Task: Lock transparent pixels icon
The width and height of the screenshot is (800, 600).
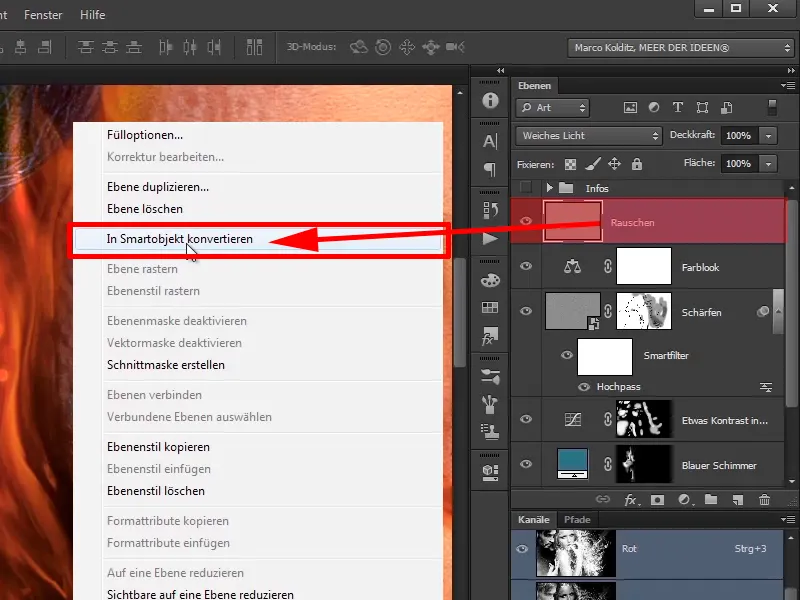Action: click(570, 164)
